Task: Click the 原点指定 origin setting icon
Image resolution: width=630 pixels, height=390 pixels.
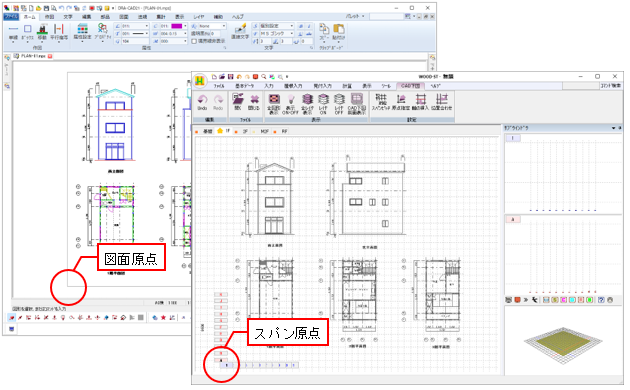Action: [x=401, y=102]
